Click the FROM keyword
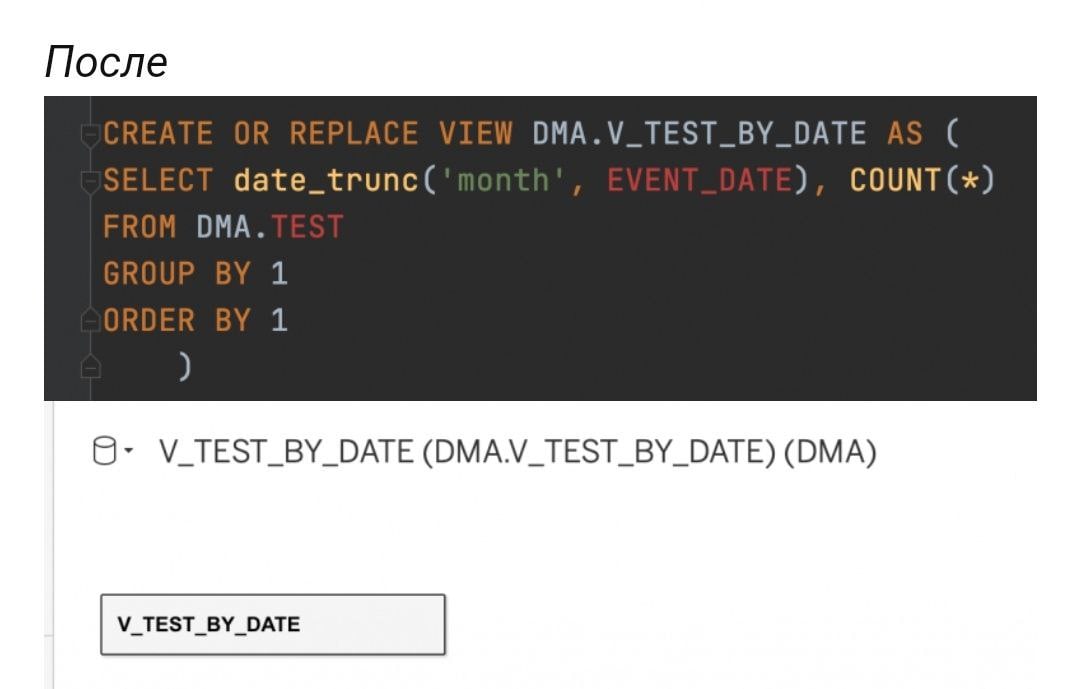 click(139, 227)
